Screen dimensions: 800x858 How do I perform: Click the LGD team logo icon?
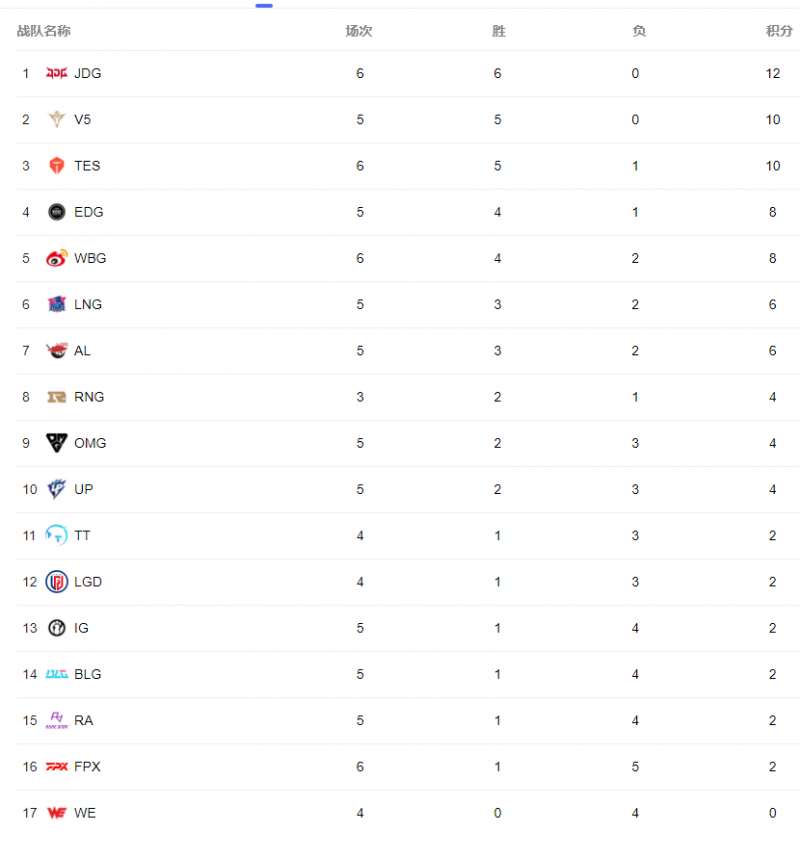(57, 582)
